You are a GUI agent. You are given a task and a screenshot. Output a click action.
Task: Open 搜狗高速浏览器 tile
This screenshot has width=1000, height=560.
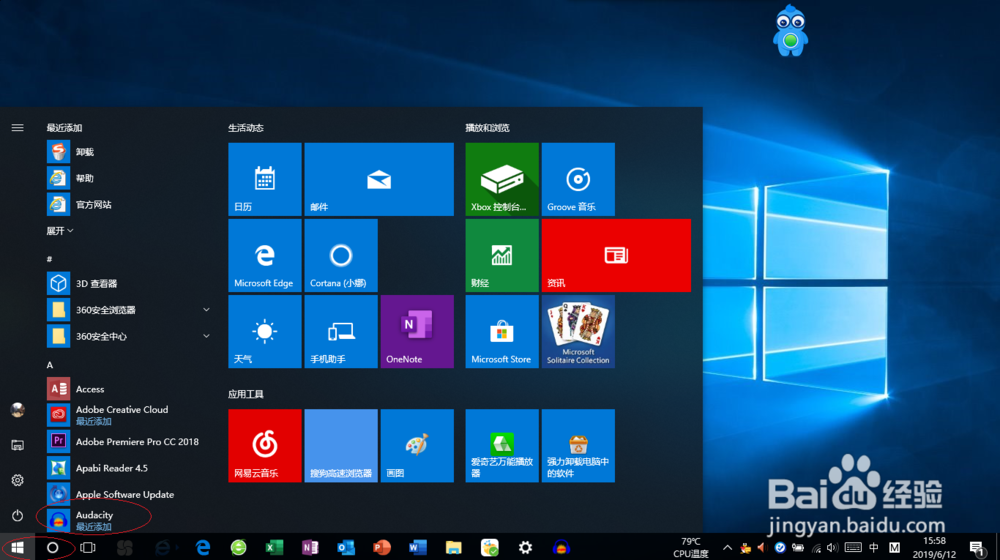click(341, 445)
